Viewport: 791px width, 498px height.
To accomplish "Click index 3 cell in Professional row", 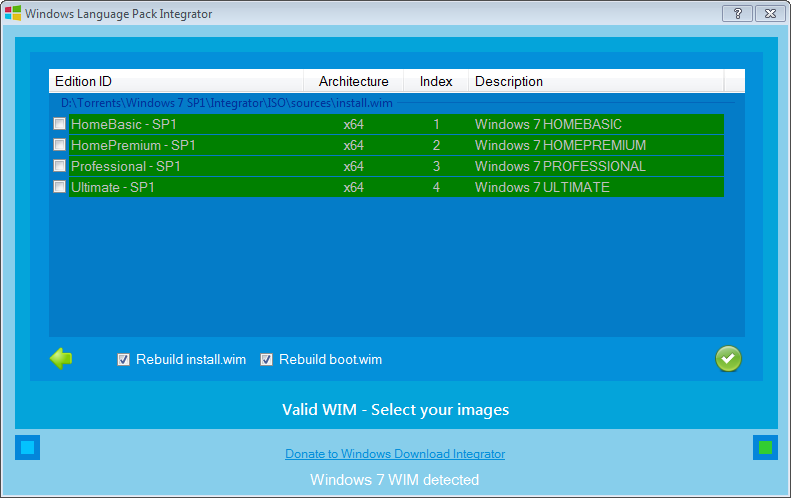I will coord(436,167).
